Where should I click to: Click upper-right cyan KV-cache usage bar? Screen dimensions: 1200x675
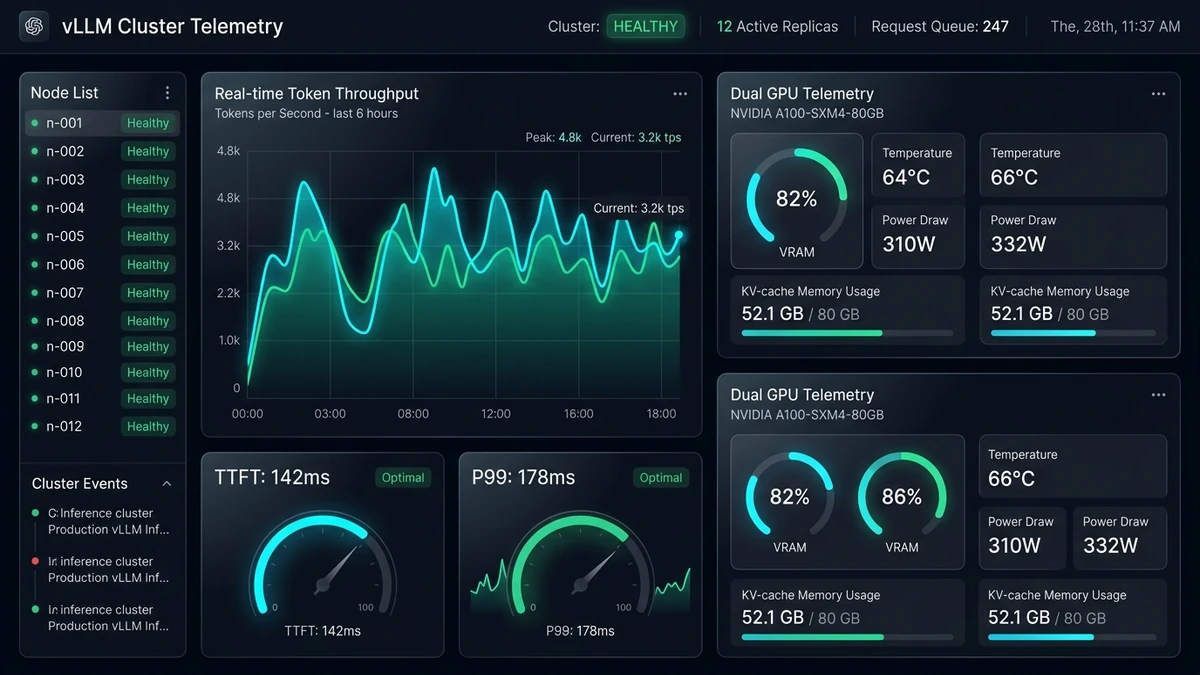pos(1073,333)
